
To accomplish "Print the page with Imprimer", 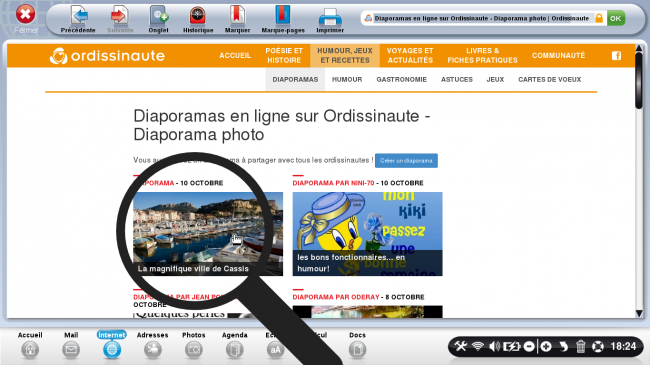I will point(330,19).
